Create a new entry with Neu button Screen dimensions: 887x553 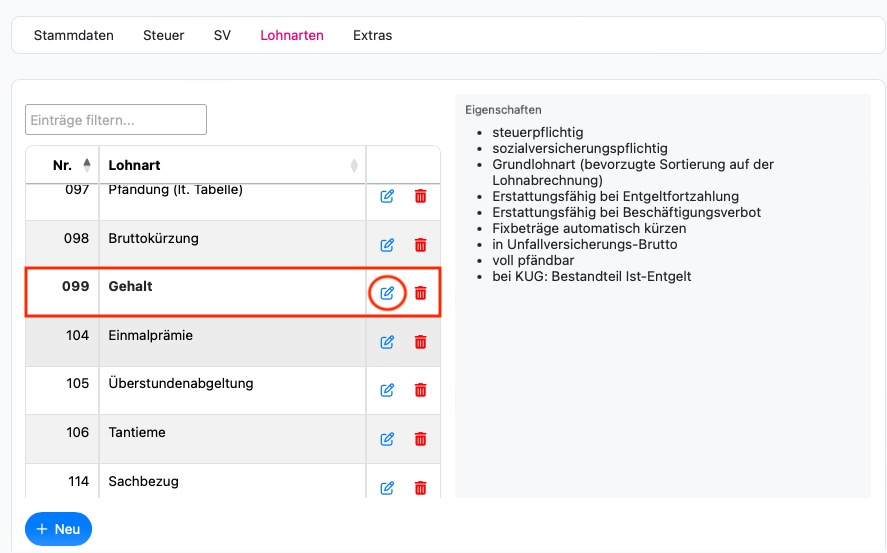click(58, 529)
